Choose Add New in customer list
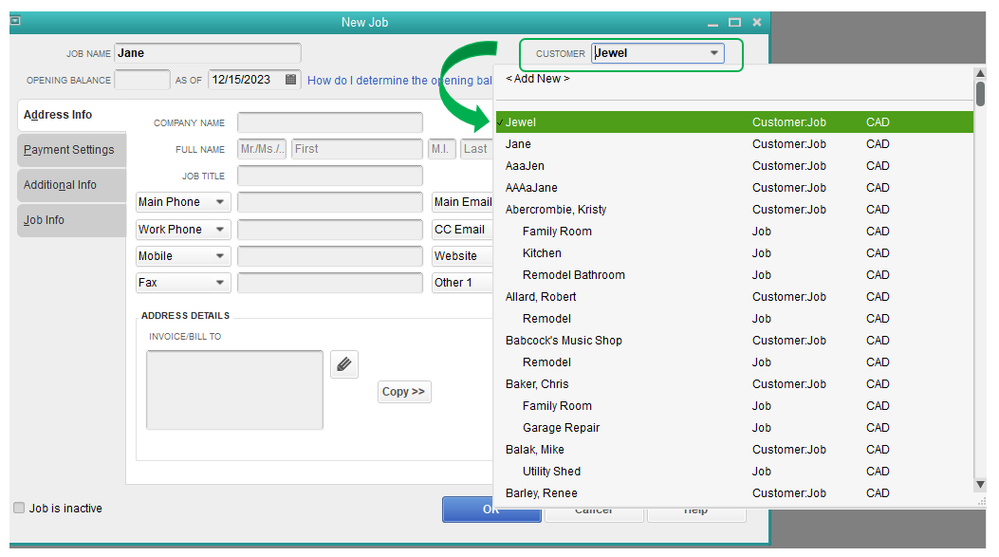 [538, 78]
